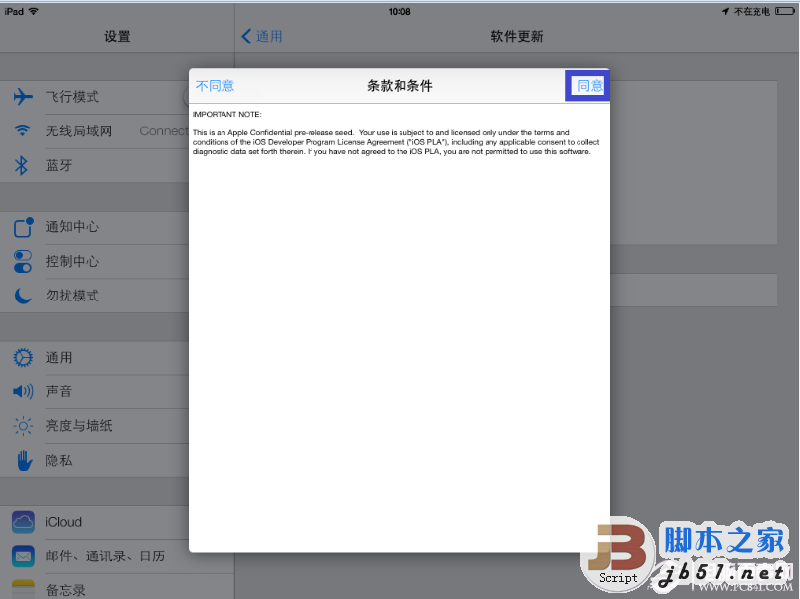Tap the Notification Center (通知中心) icon

pyautogui.click(x=22, y=228)
